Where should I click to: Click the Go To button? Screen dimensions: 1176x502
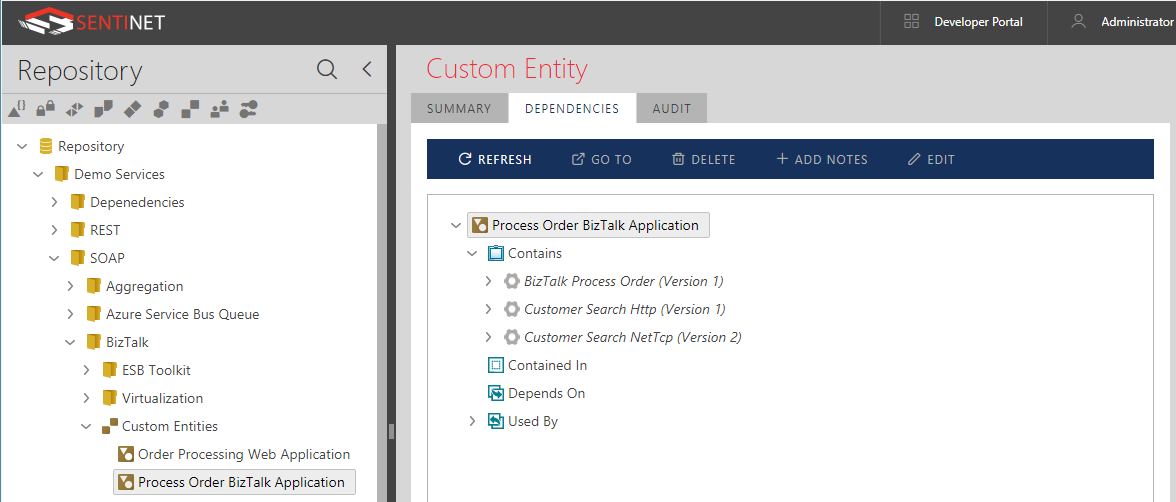[x=602, y=159]
